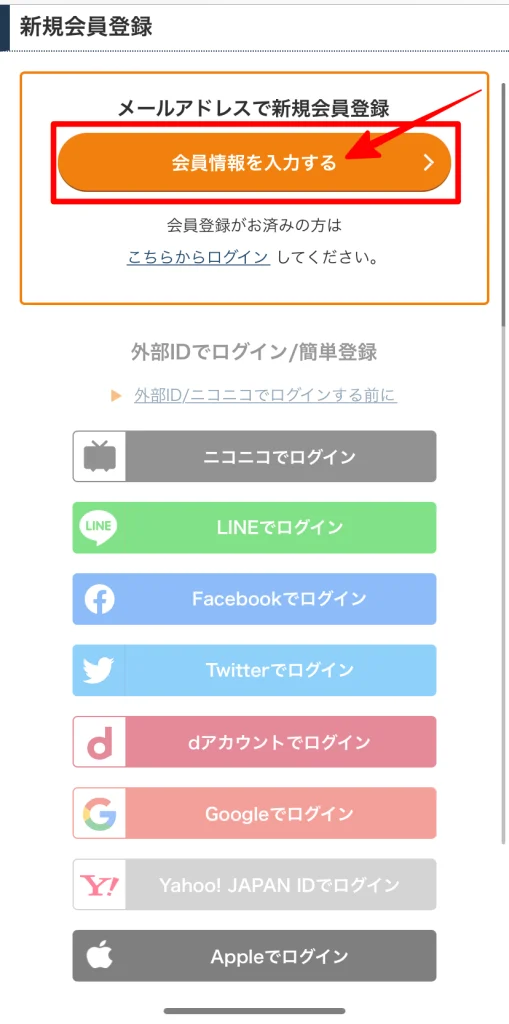Viewport: 509px width, 1024px height.
Task: Open the こちらからログイン link
Action: [x=198, y=257]
